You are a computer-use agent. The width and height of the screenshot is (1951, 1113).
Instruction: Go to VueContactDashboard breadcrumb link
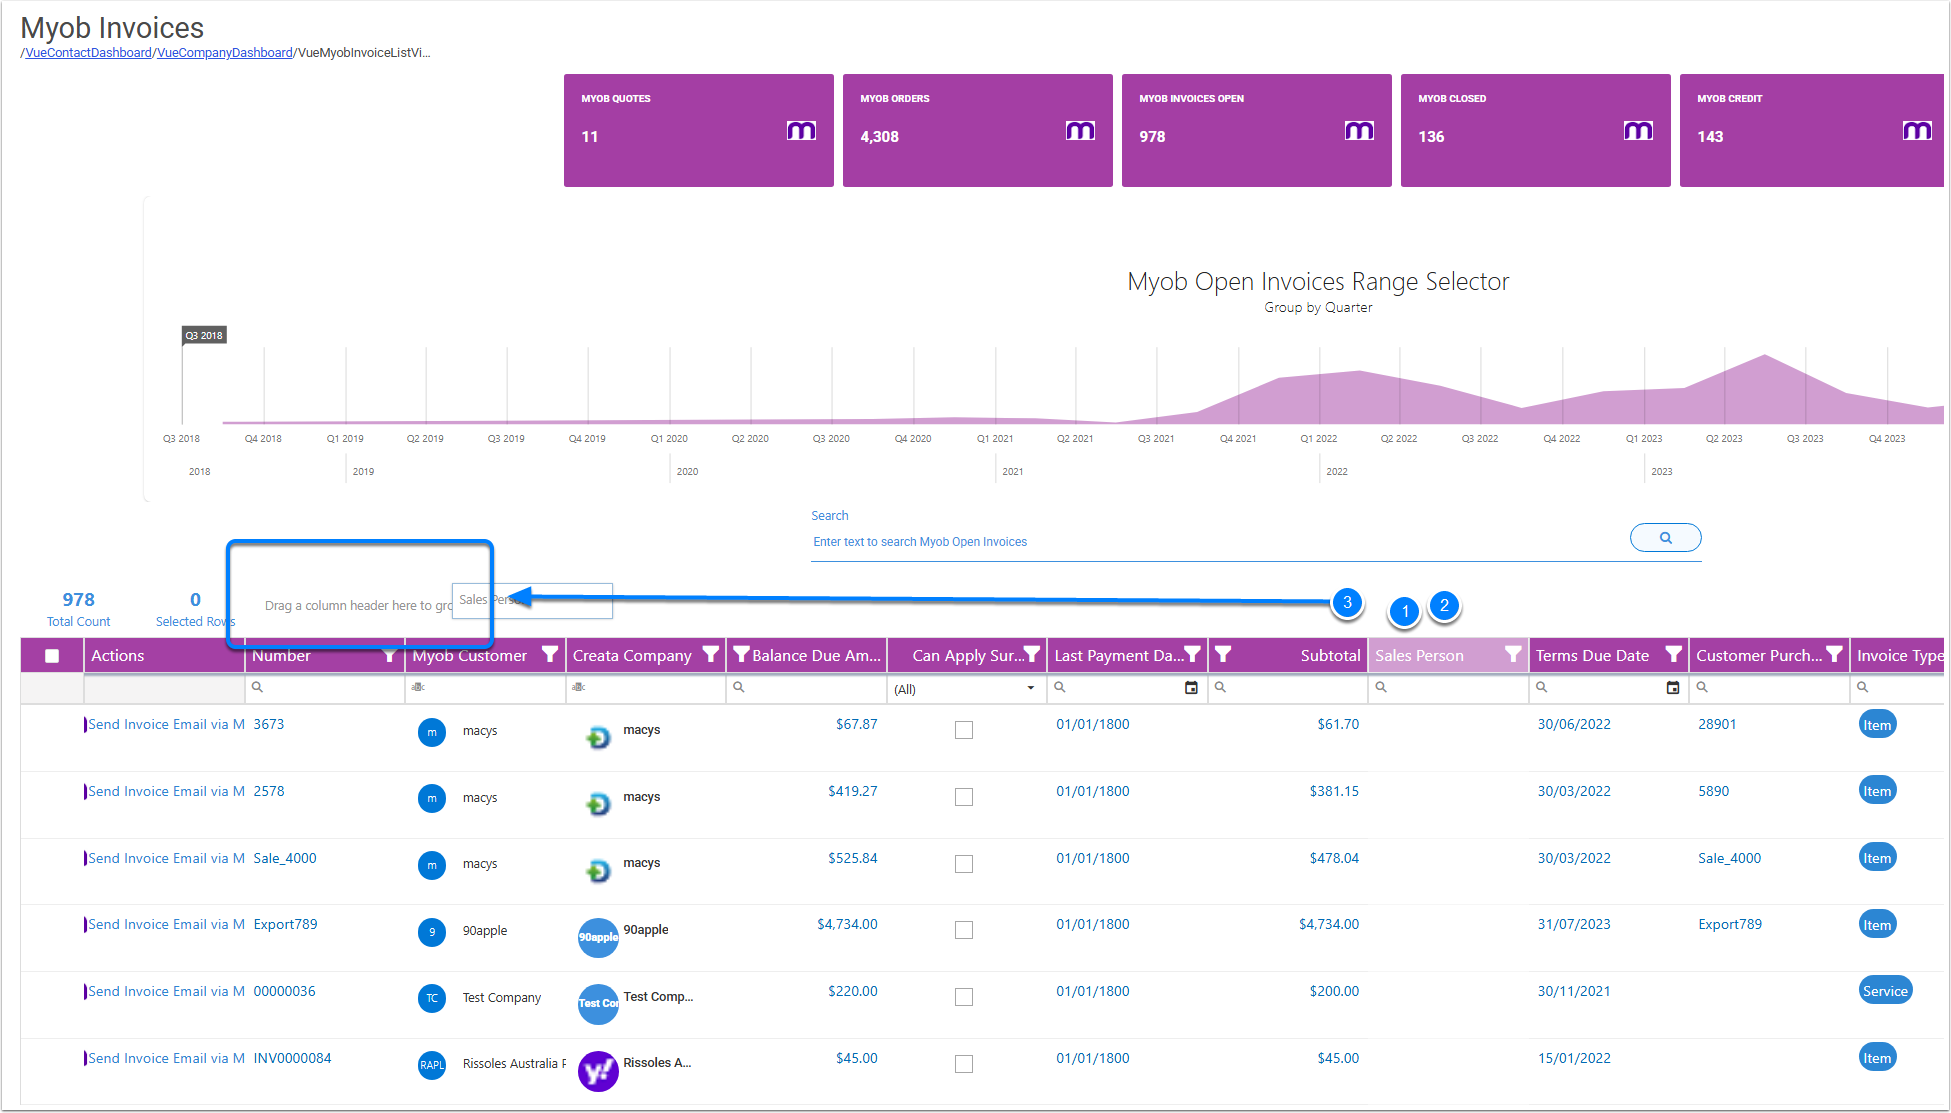point(88,53)
